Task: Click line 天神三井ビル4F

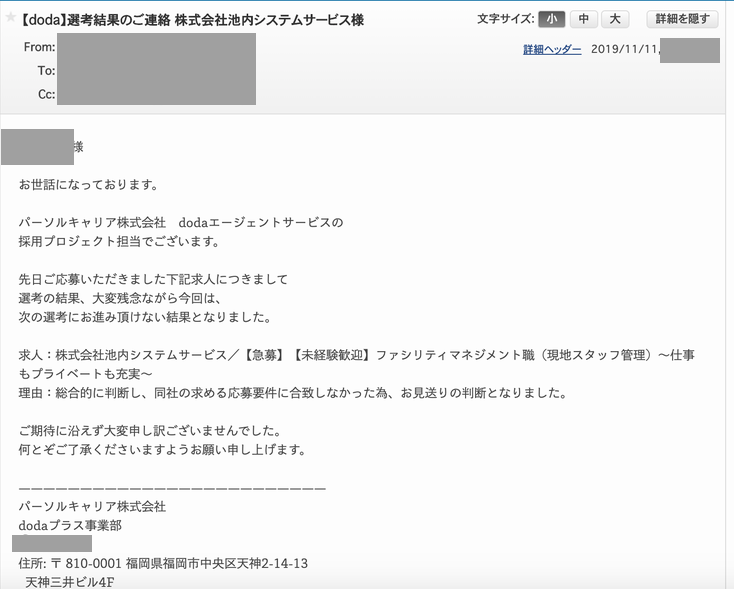Action: 70,582
